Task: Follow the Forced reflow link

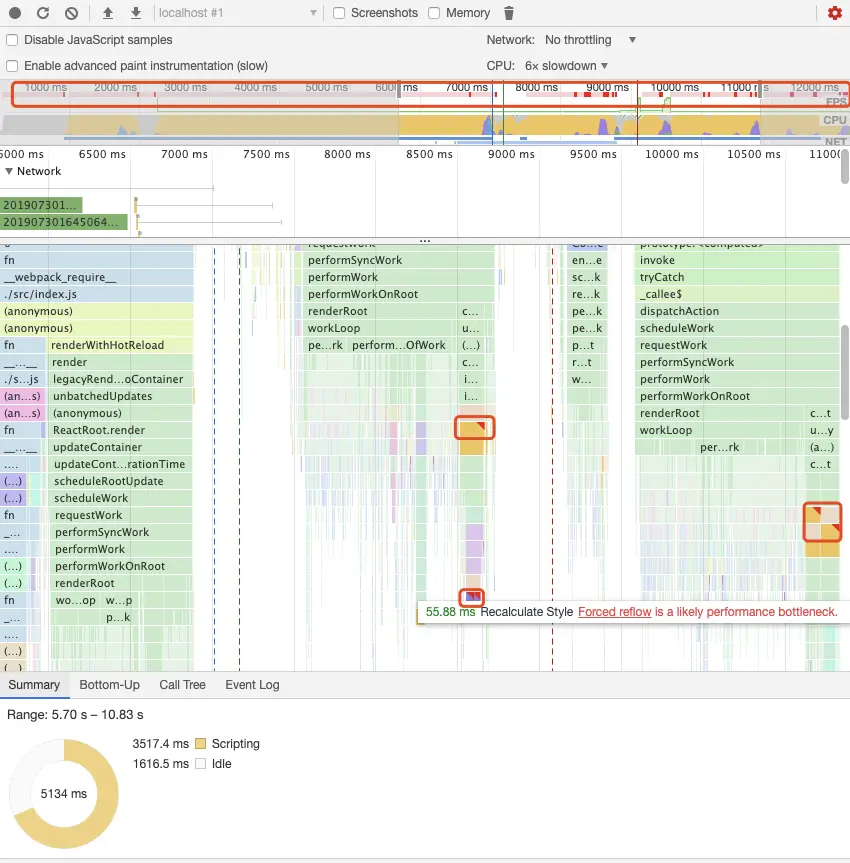Action: (x=614, y=612)
